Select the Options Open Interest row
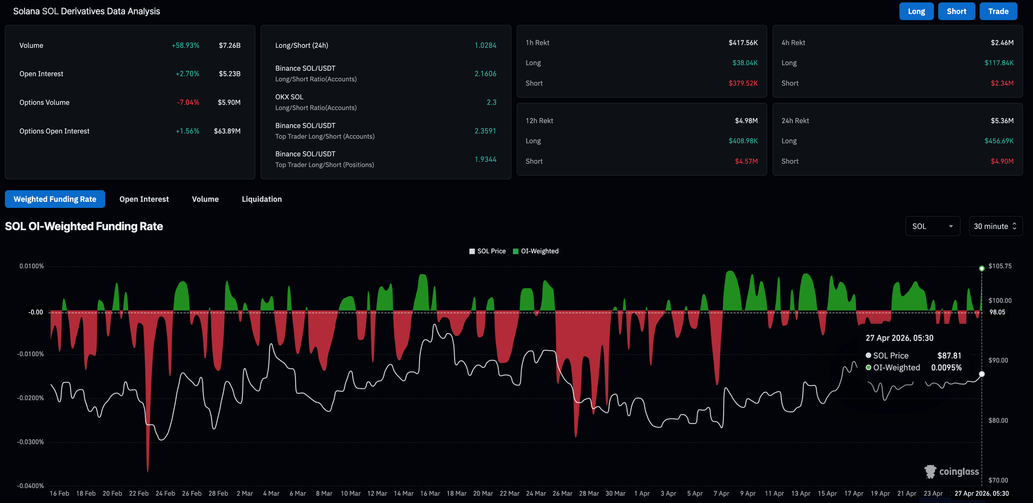The height and width of the screenshot is (503, 1033). (130, 131)
